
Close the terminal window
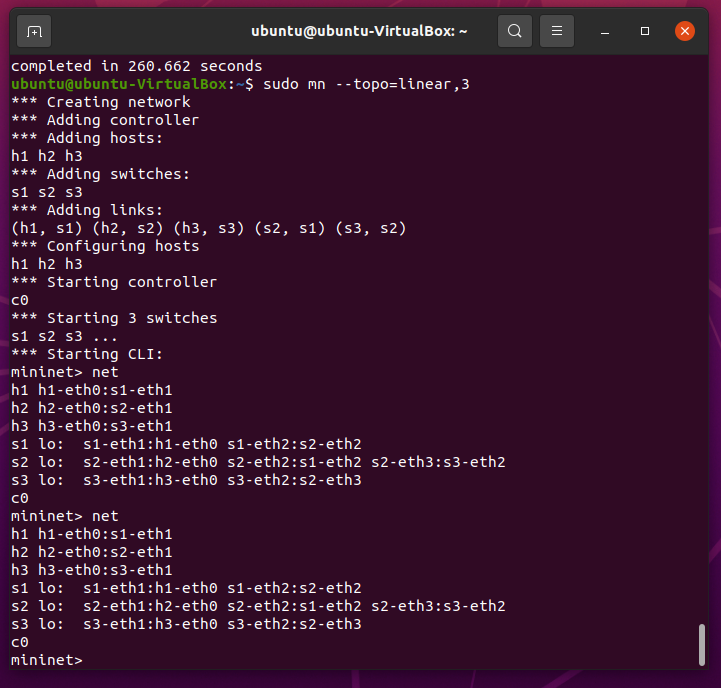click(x=685, y=31)
